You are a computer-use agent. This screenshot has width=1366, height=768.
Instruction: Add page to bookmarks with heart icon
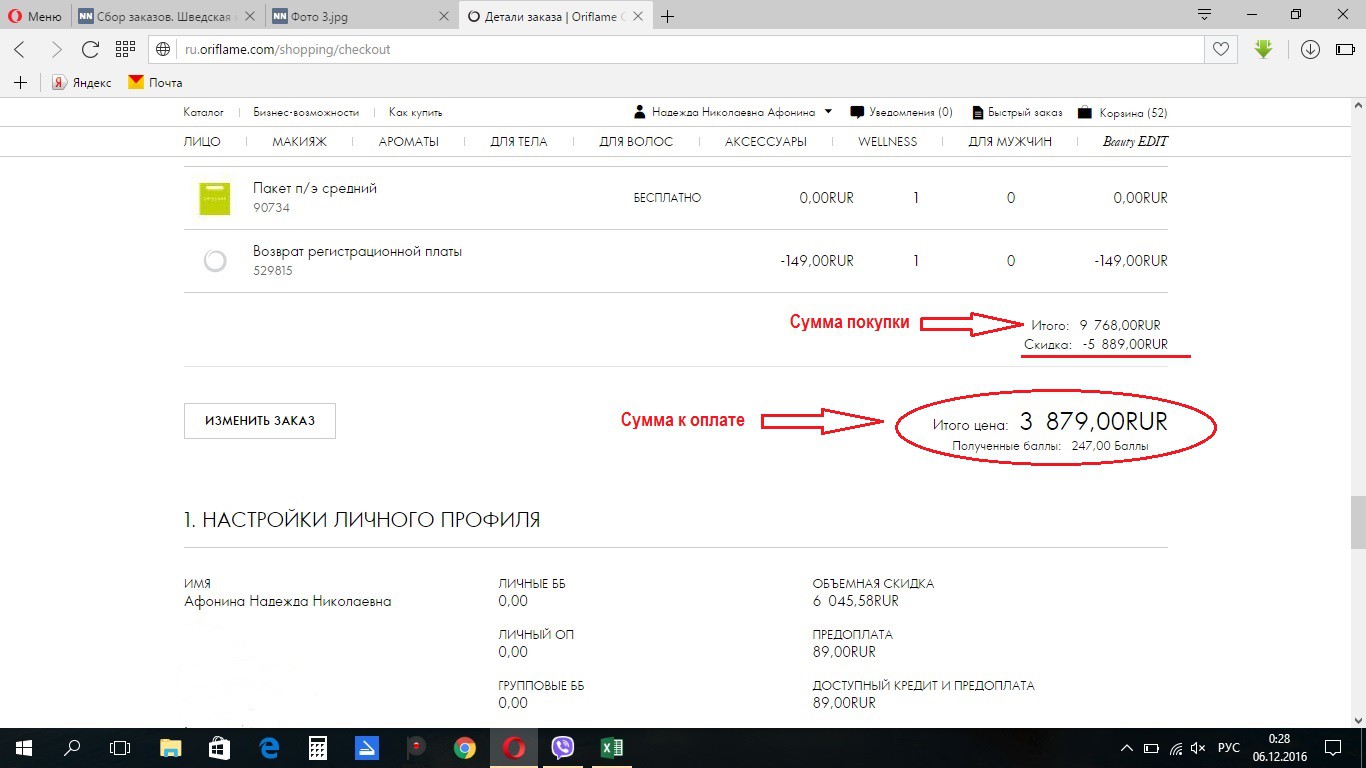(1220, 49)
